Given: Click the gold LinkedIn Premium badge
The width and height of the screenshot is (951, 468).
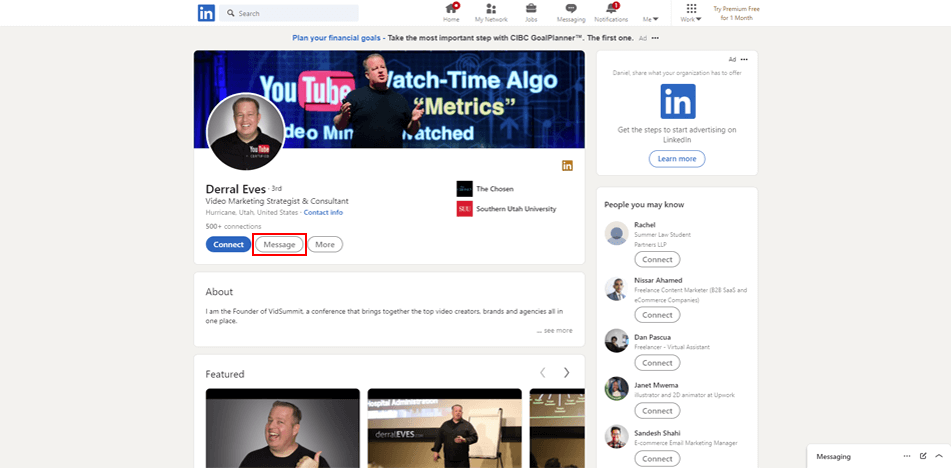Looking at the screenshot, I should [567, 165].
